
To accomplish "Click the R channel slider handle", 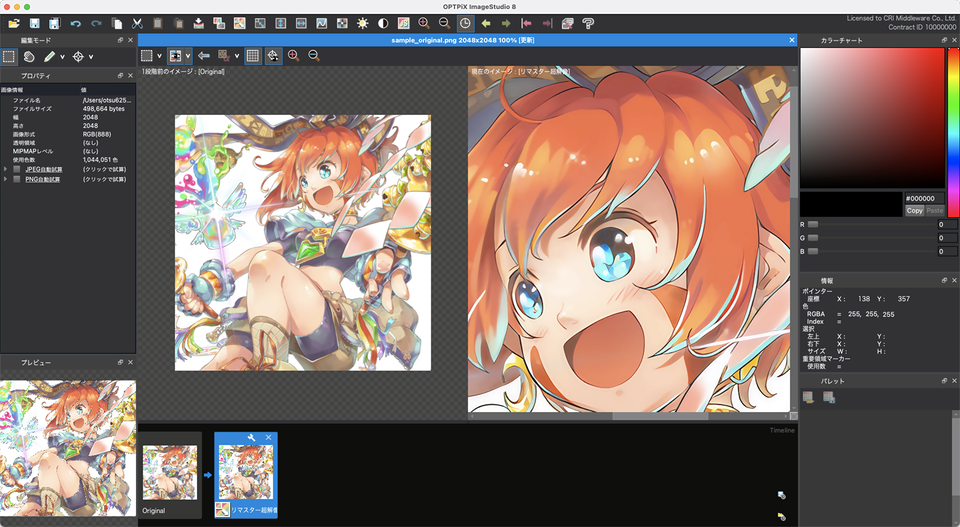I will (813, 225).
